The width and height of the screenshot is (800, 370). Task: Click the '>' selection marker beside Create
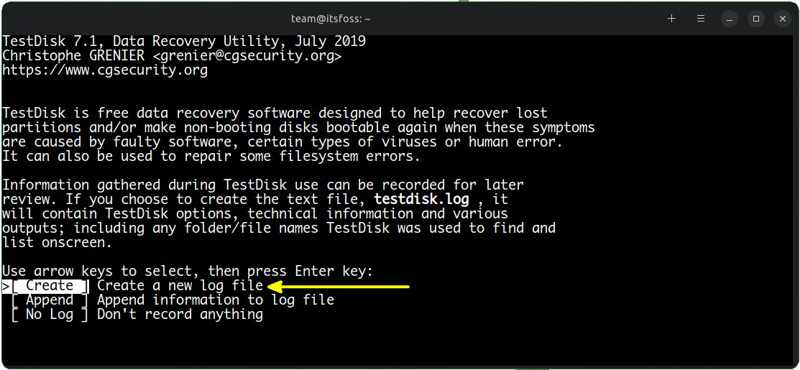coord(6,286)
